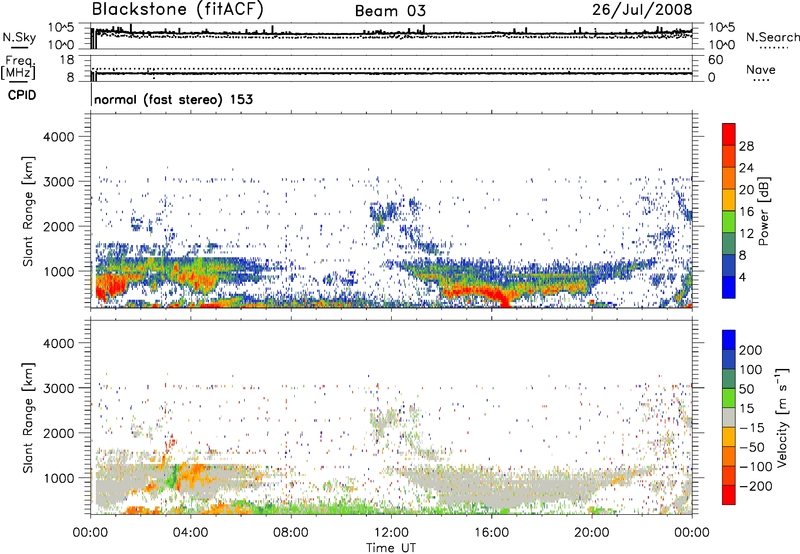Click the 60 tick on Nave axis
The image size is (800, 554).
click(x=715, y=60)
